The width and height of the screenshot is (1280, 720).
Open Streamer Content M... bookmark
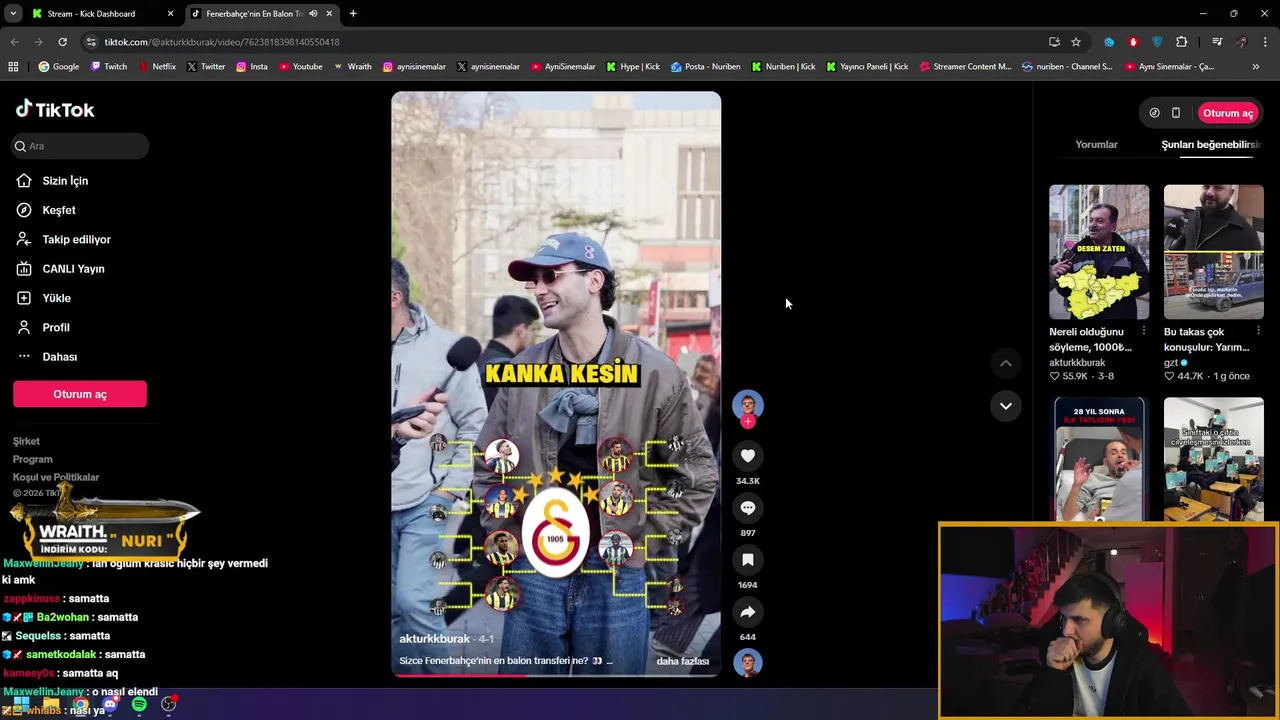tap(965, 67)
